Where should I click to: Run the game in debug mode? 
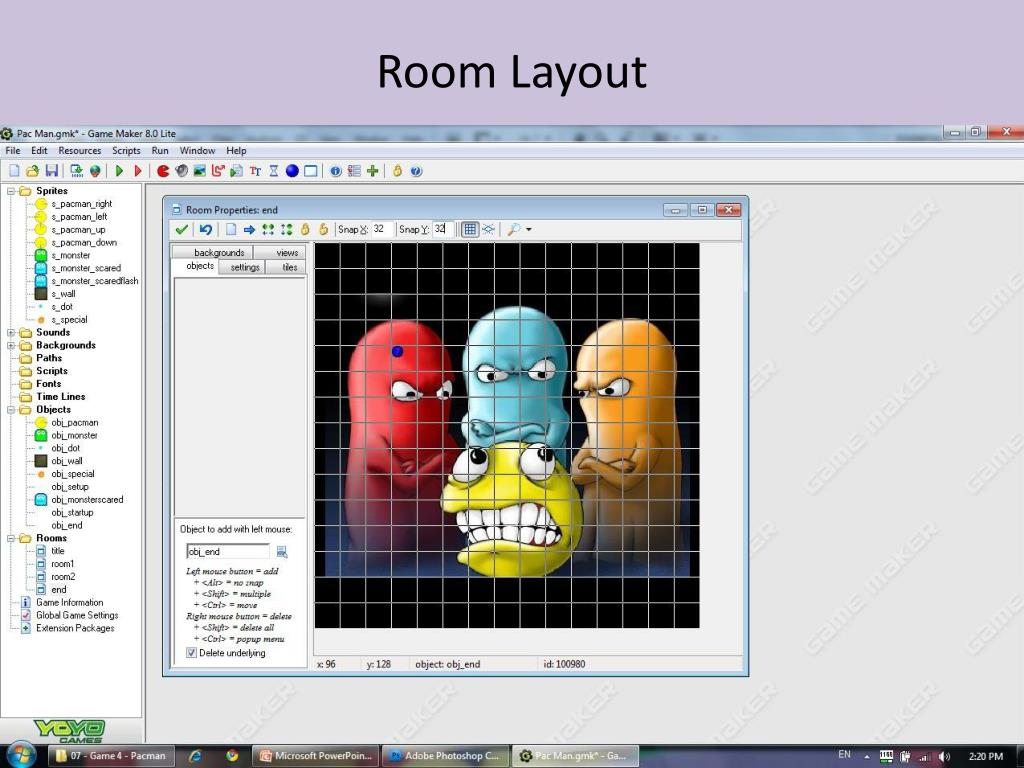point(137,171)
